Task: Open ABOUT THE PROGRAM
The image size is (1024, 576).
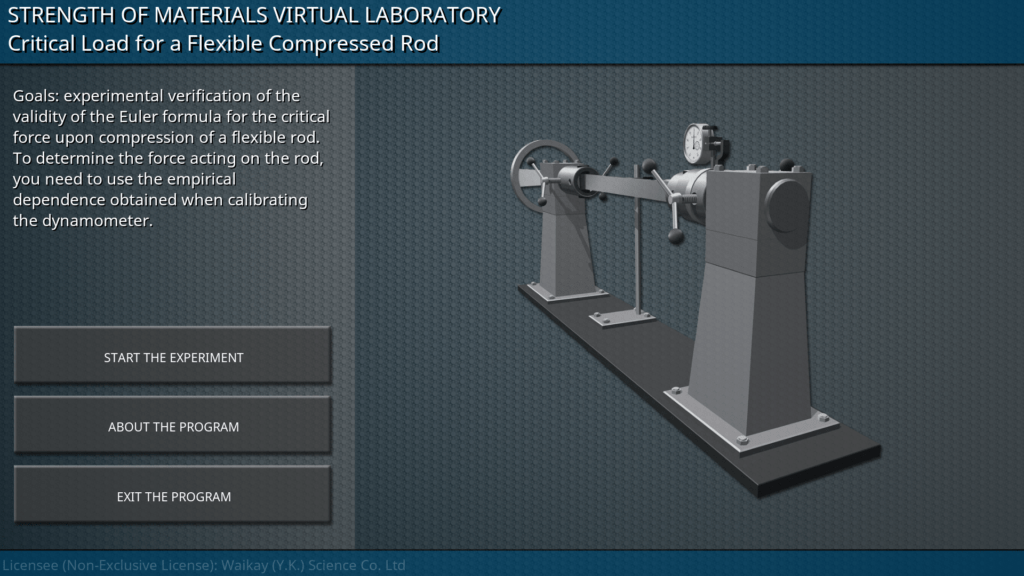Action: [x=173, y=427]
